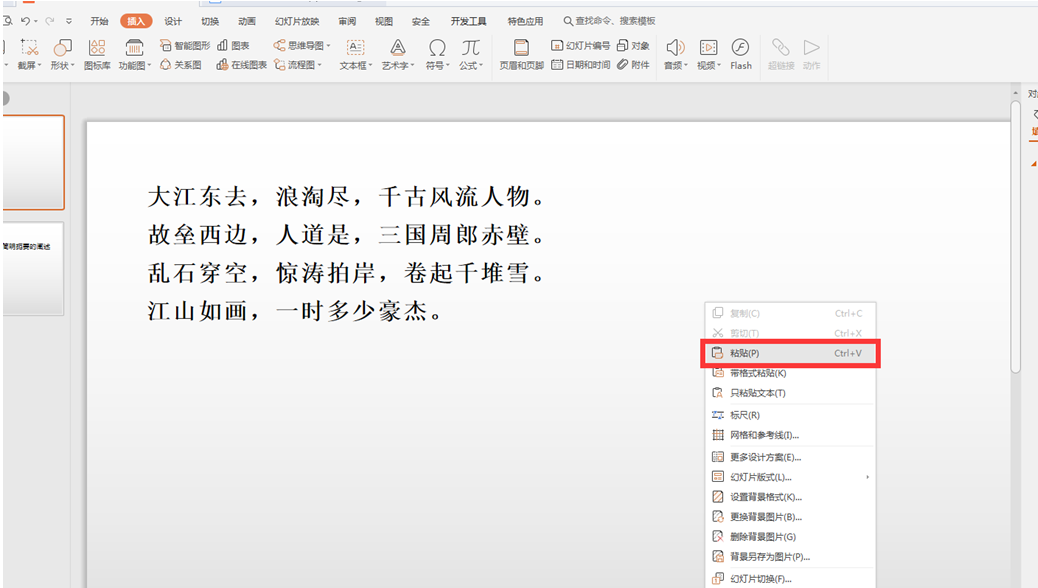This screenshot has height=588, width=1038.
Task: Expand the 形状 dropdown arrow
Action: [73, 66]
